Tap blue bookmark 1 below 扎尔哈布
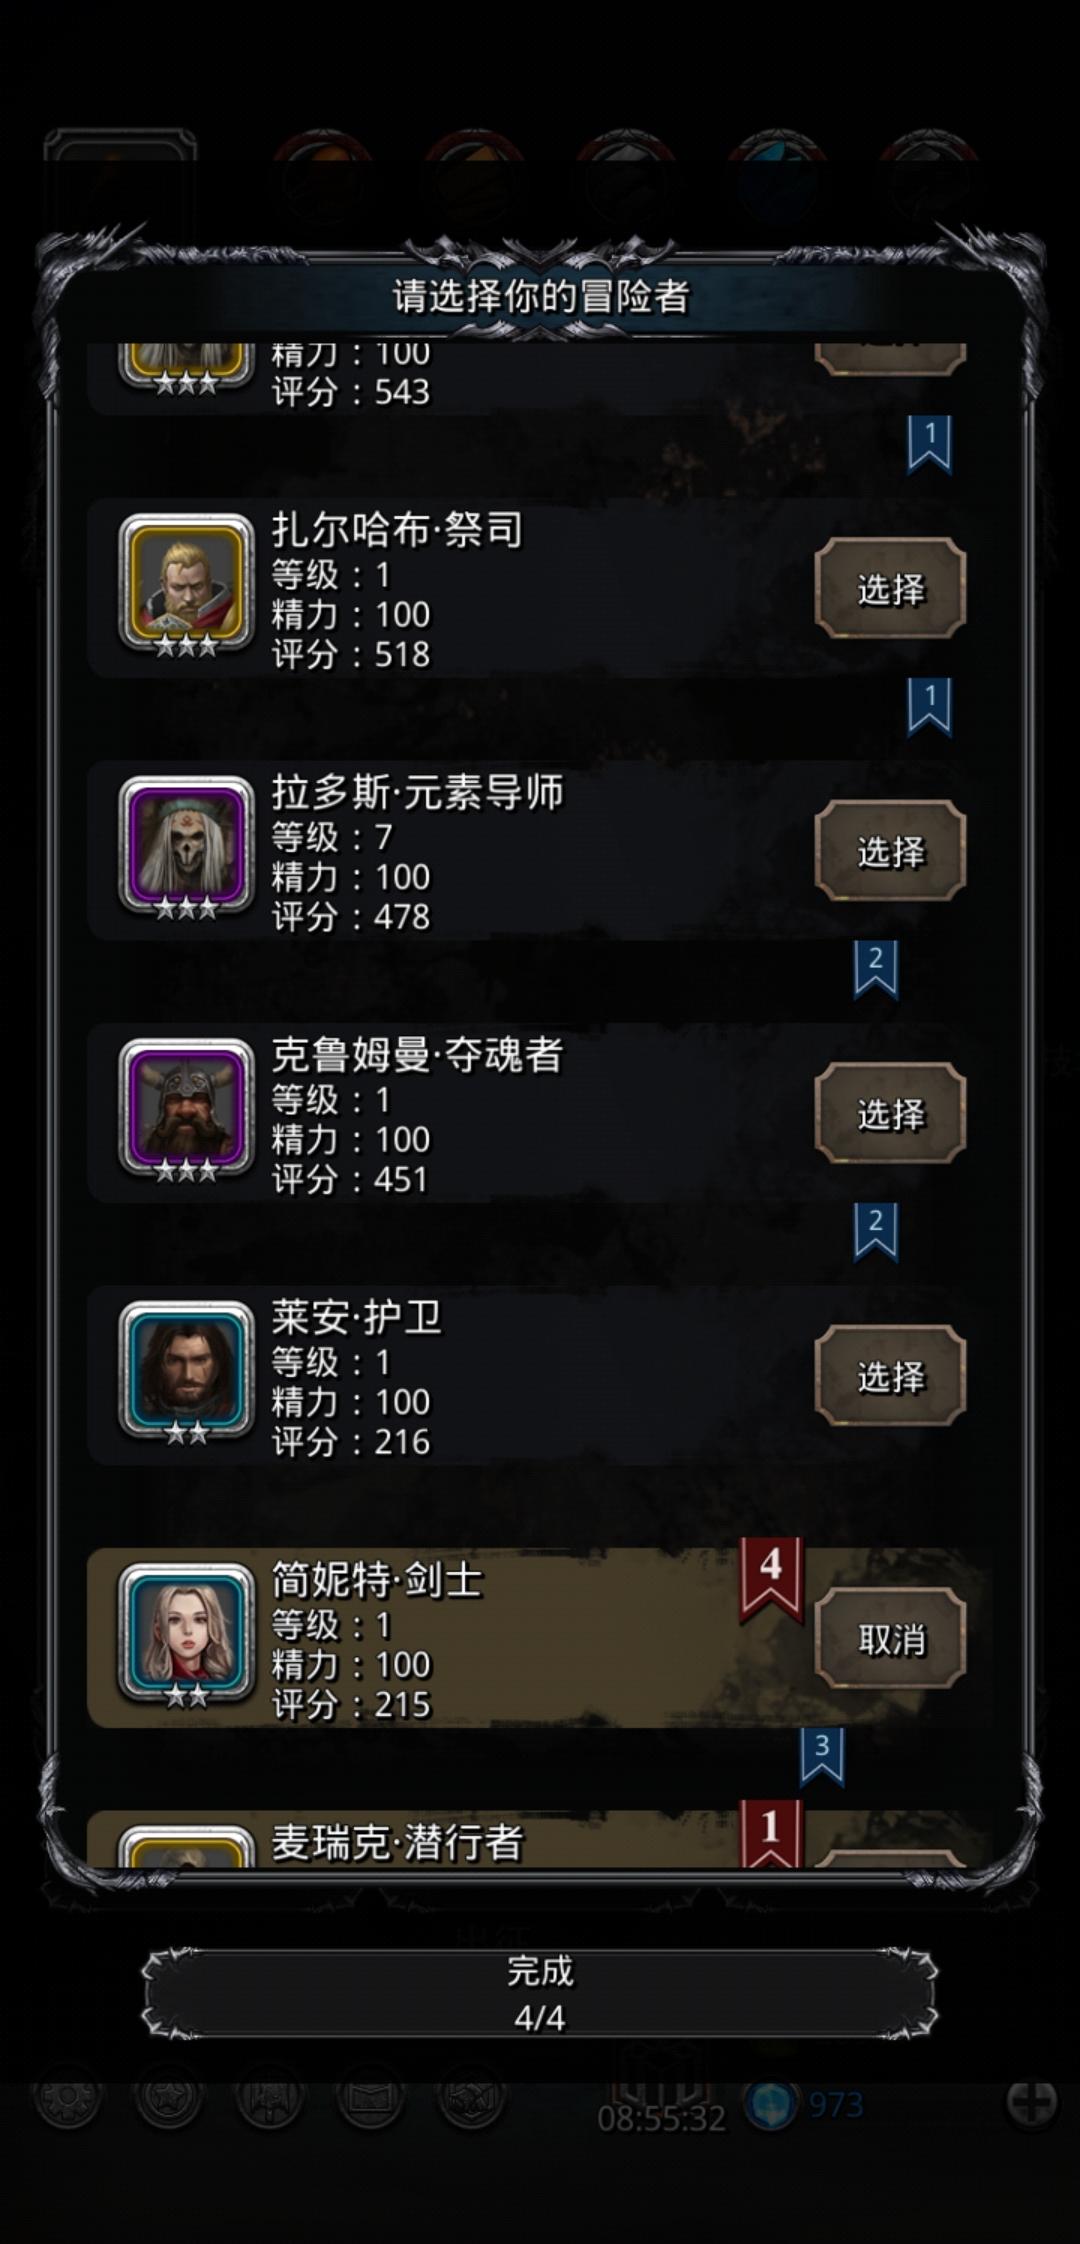The height and width of the screenshot is (2244, 1080). click(x=929, y=707)
